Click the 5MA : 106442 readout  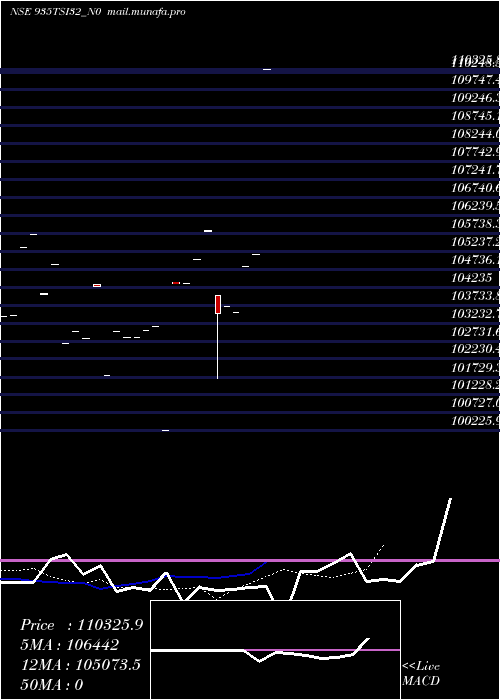[x=70, y=645]
